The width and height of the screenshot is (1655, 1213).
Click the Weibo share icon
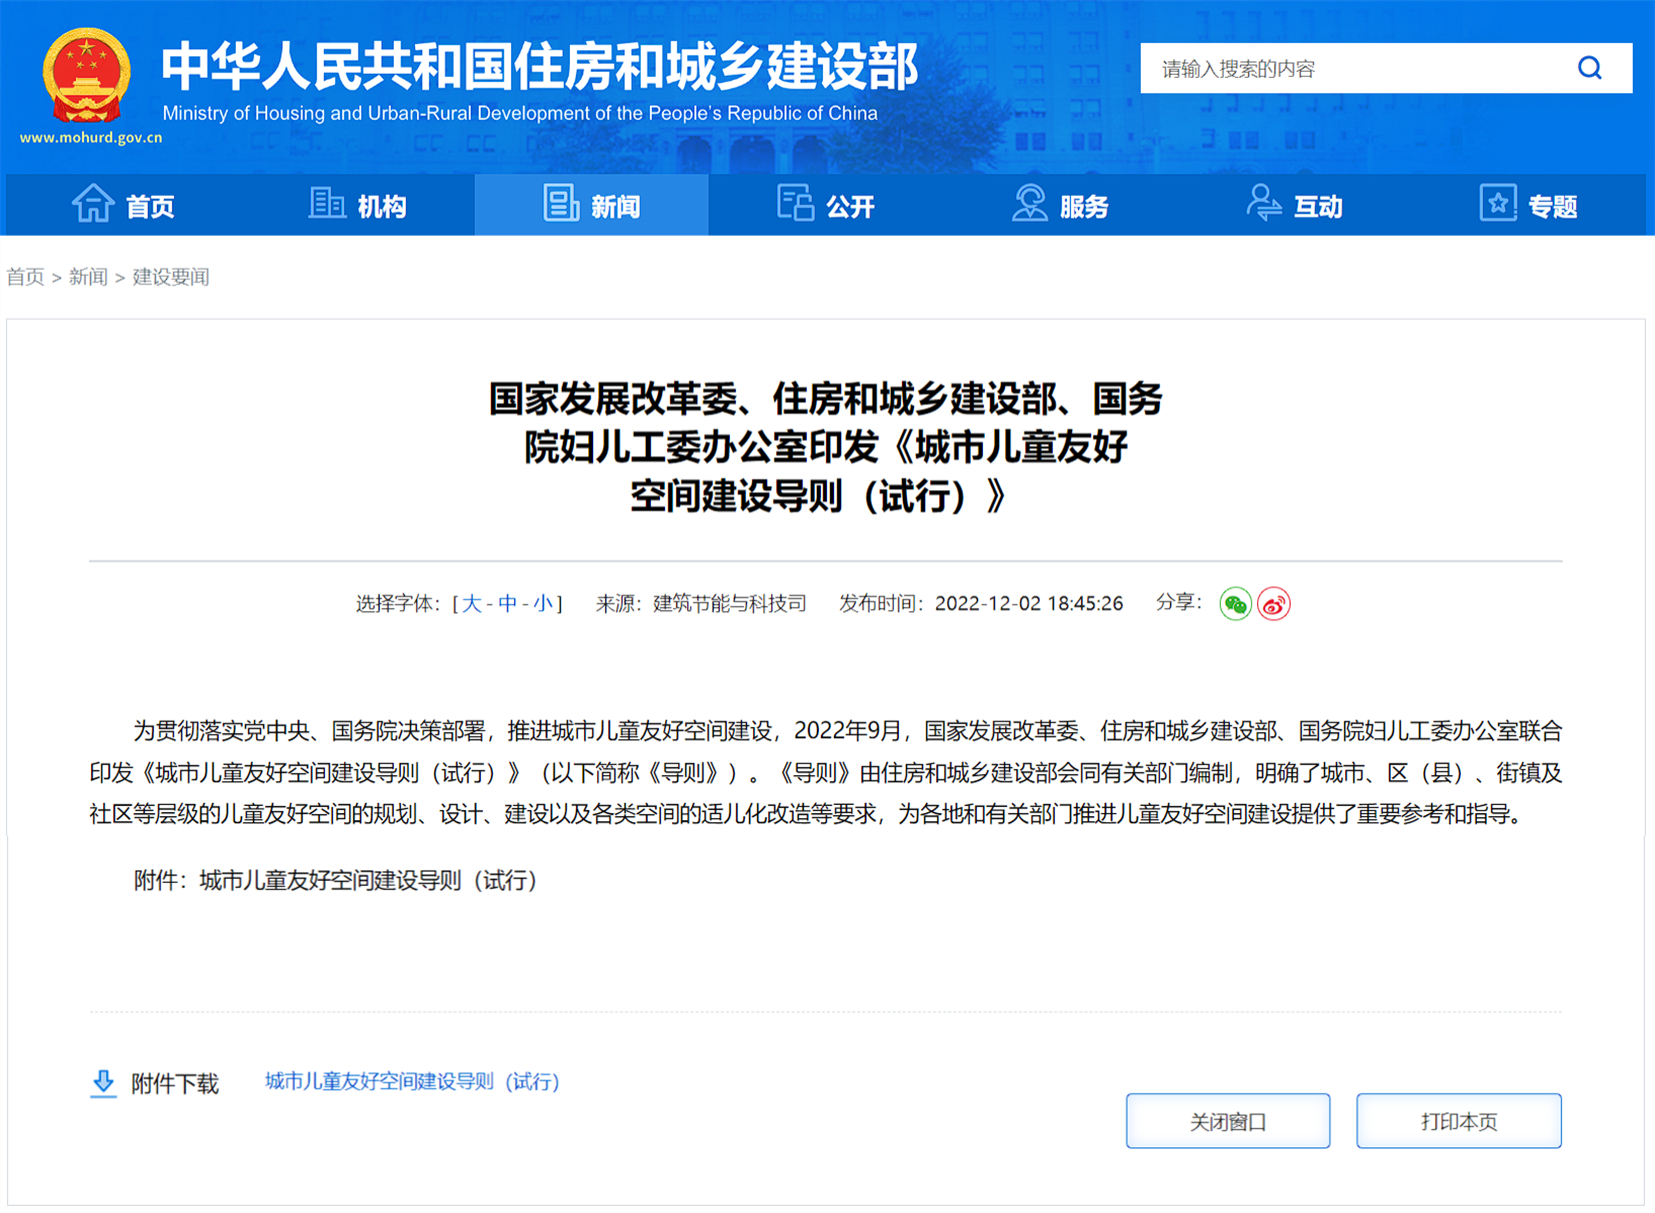click(x=1273, y=603)
